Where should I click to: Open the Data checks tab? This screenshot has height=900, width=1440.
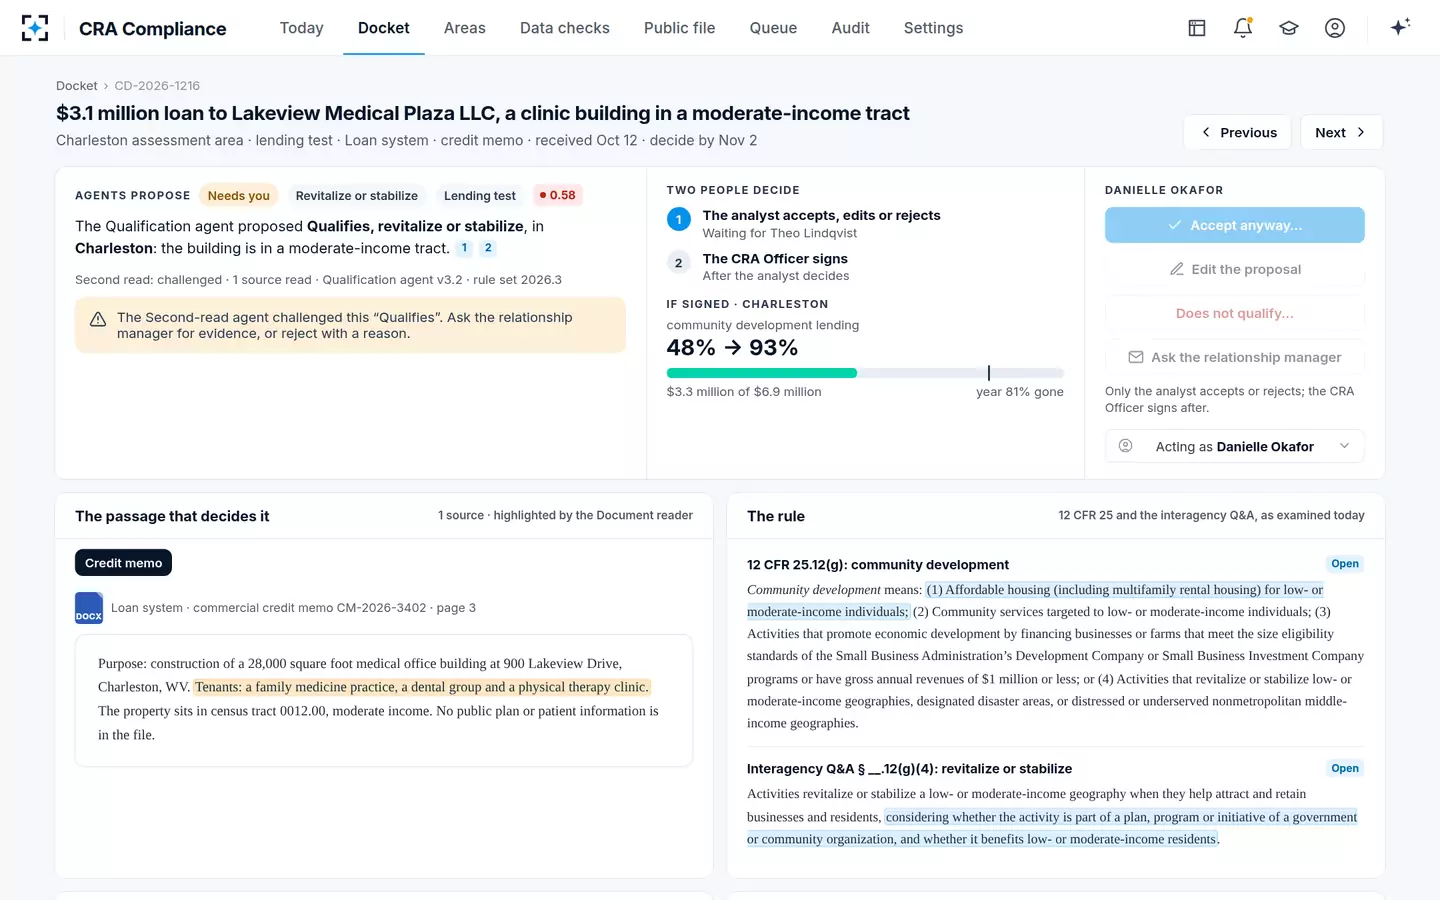565,28
